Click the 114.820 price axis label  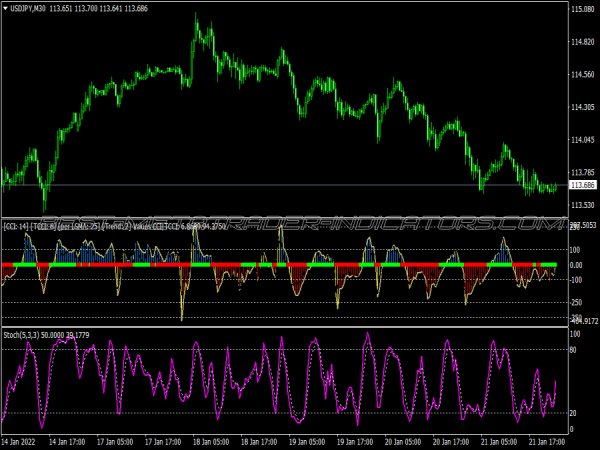583,42
